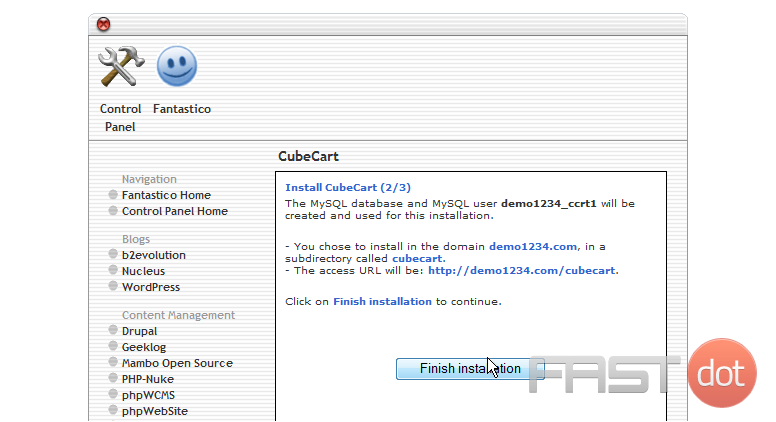The image size is (776, 422).
Task: Click the CubeCart page title
Action: tap(308, 156)
